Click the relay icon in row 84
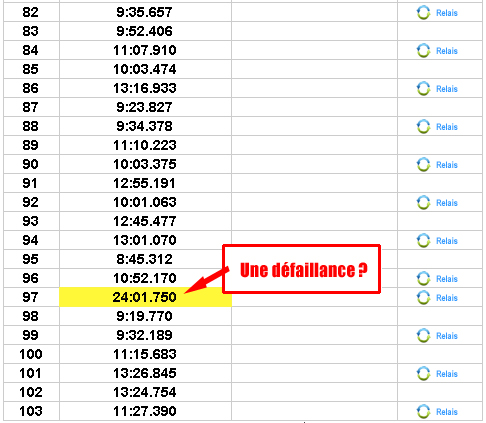 (x=423, y=51)
